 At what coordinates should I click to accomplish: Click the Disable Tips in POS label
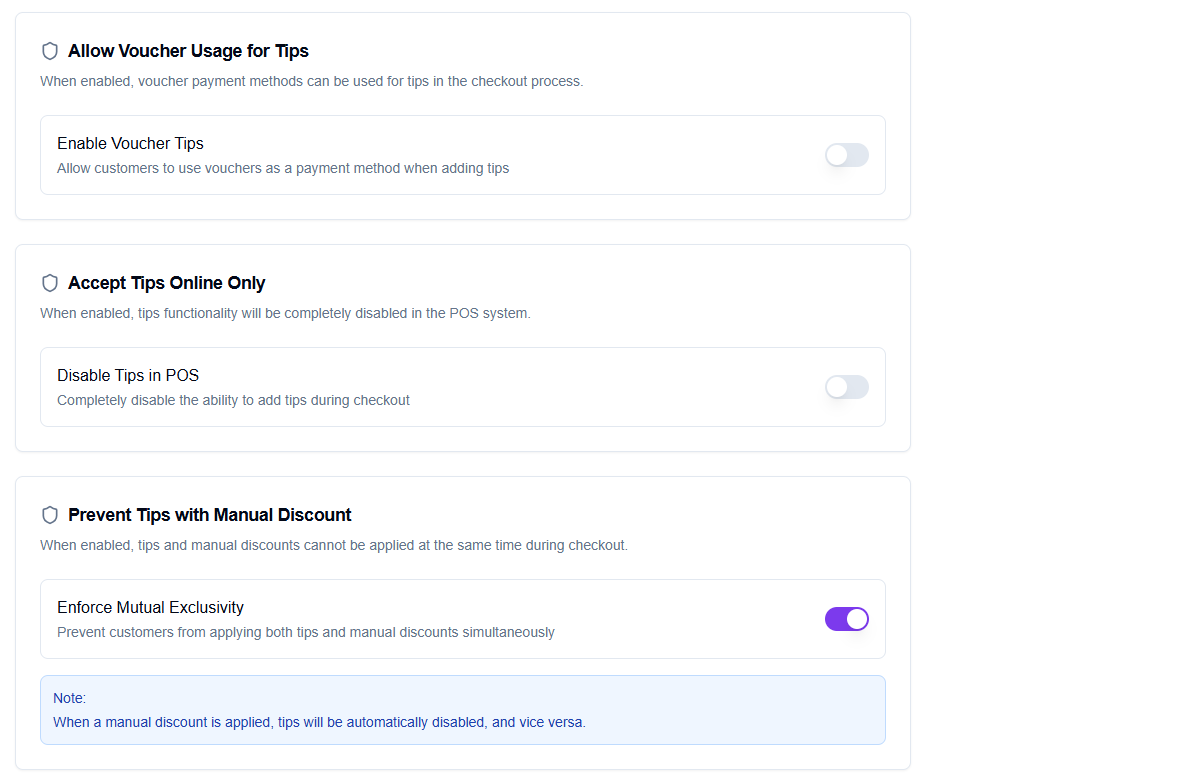[128, 375]
